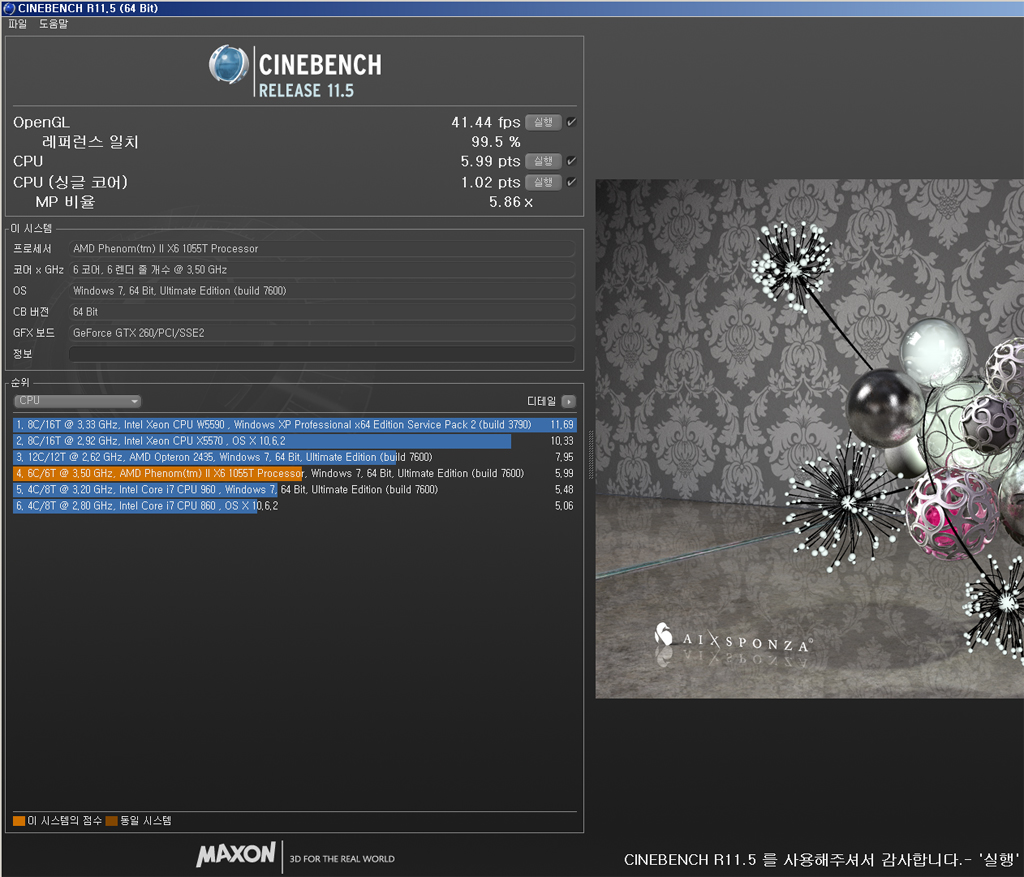This screenshot has height=877, width=1024.
Task: Click the status message at bottom right
Action: [823, 859]
